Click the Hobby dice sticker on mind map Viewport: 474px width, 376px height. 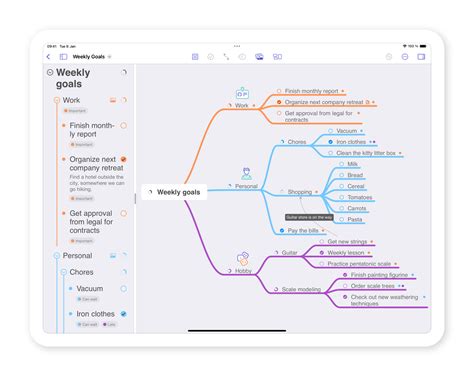243,259
